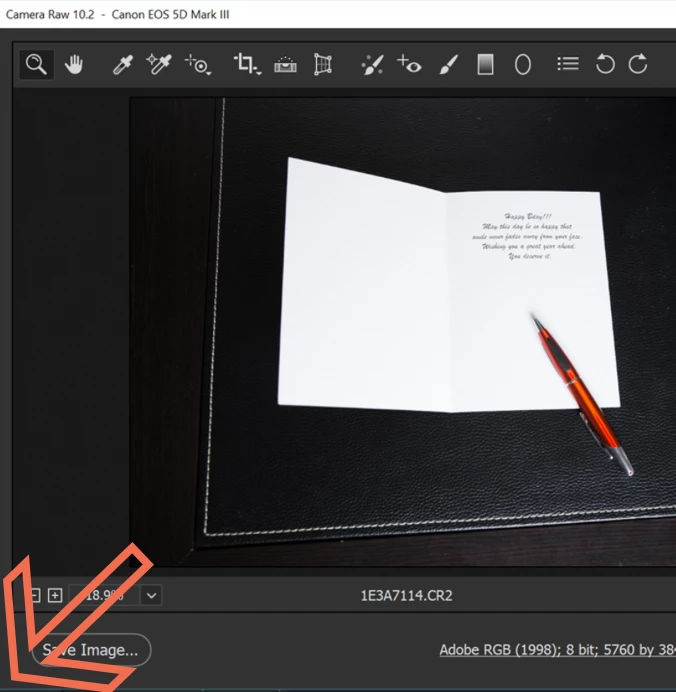Screen dimensions: 676x692
Task: Click the greeting card image preview
Action: 402,332
